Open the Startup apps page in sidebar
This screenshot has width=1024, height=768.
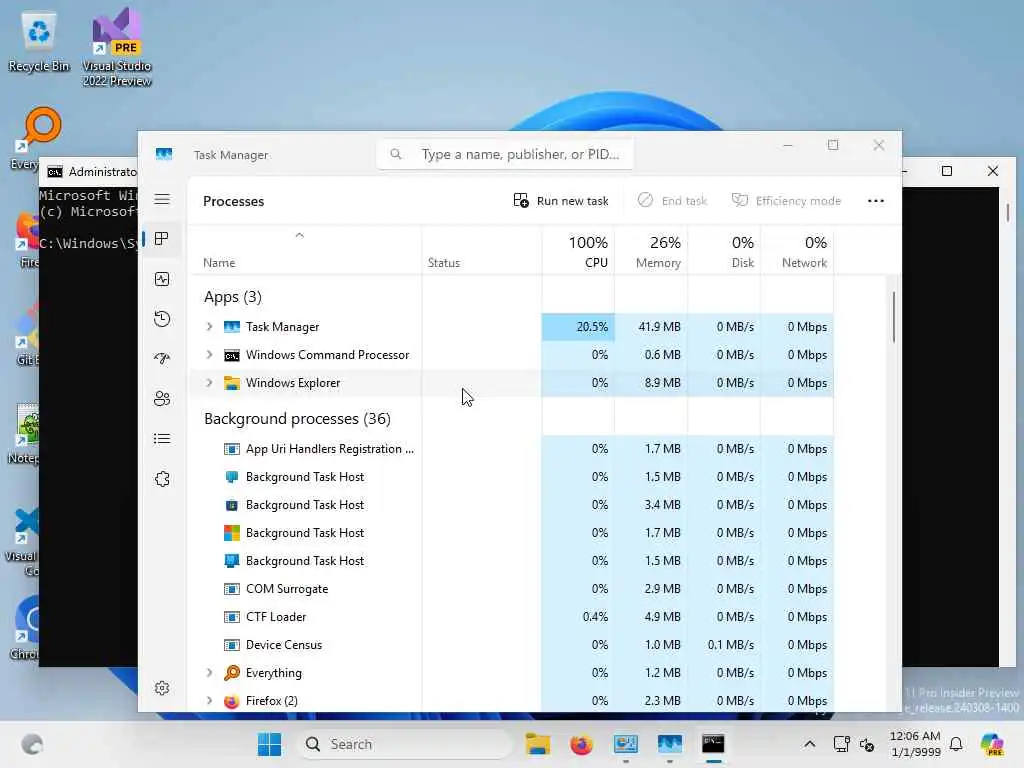coord(162,359)
